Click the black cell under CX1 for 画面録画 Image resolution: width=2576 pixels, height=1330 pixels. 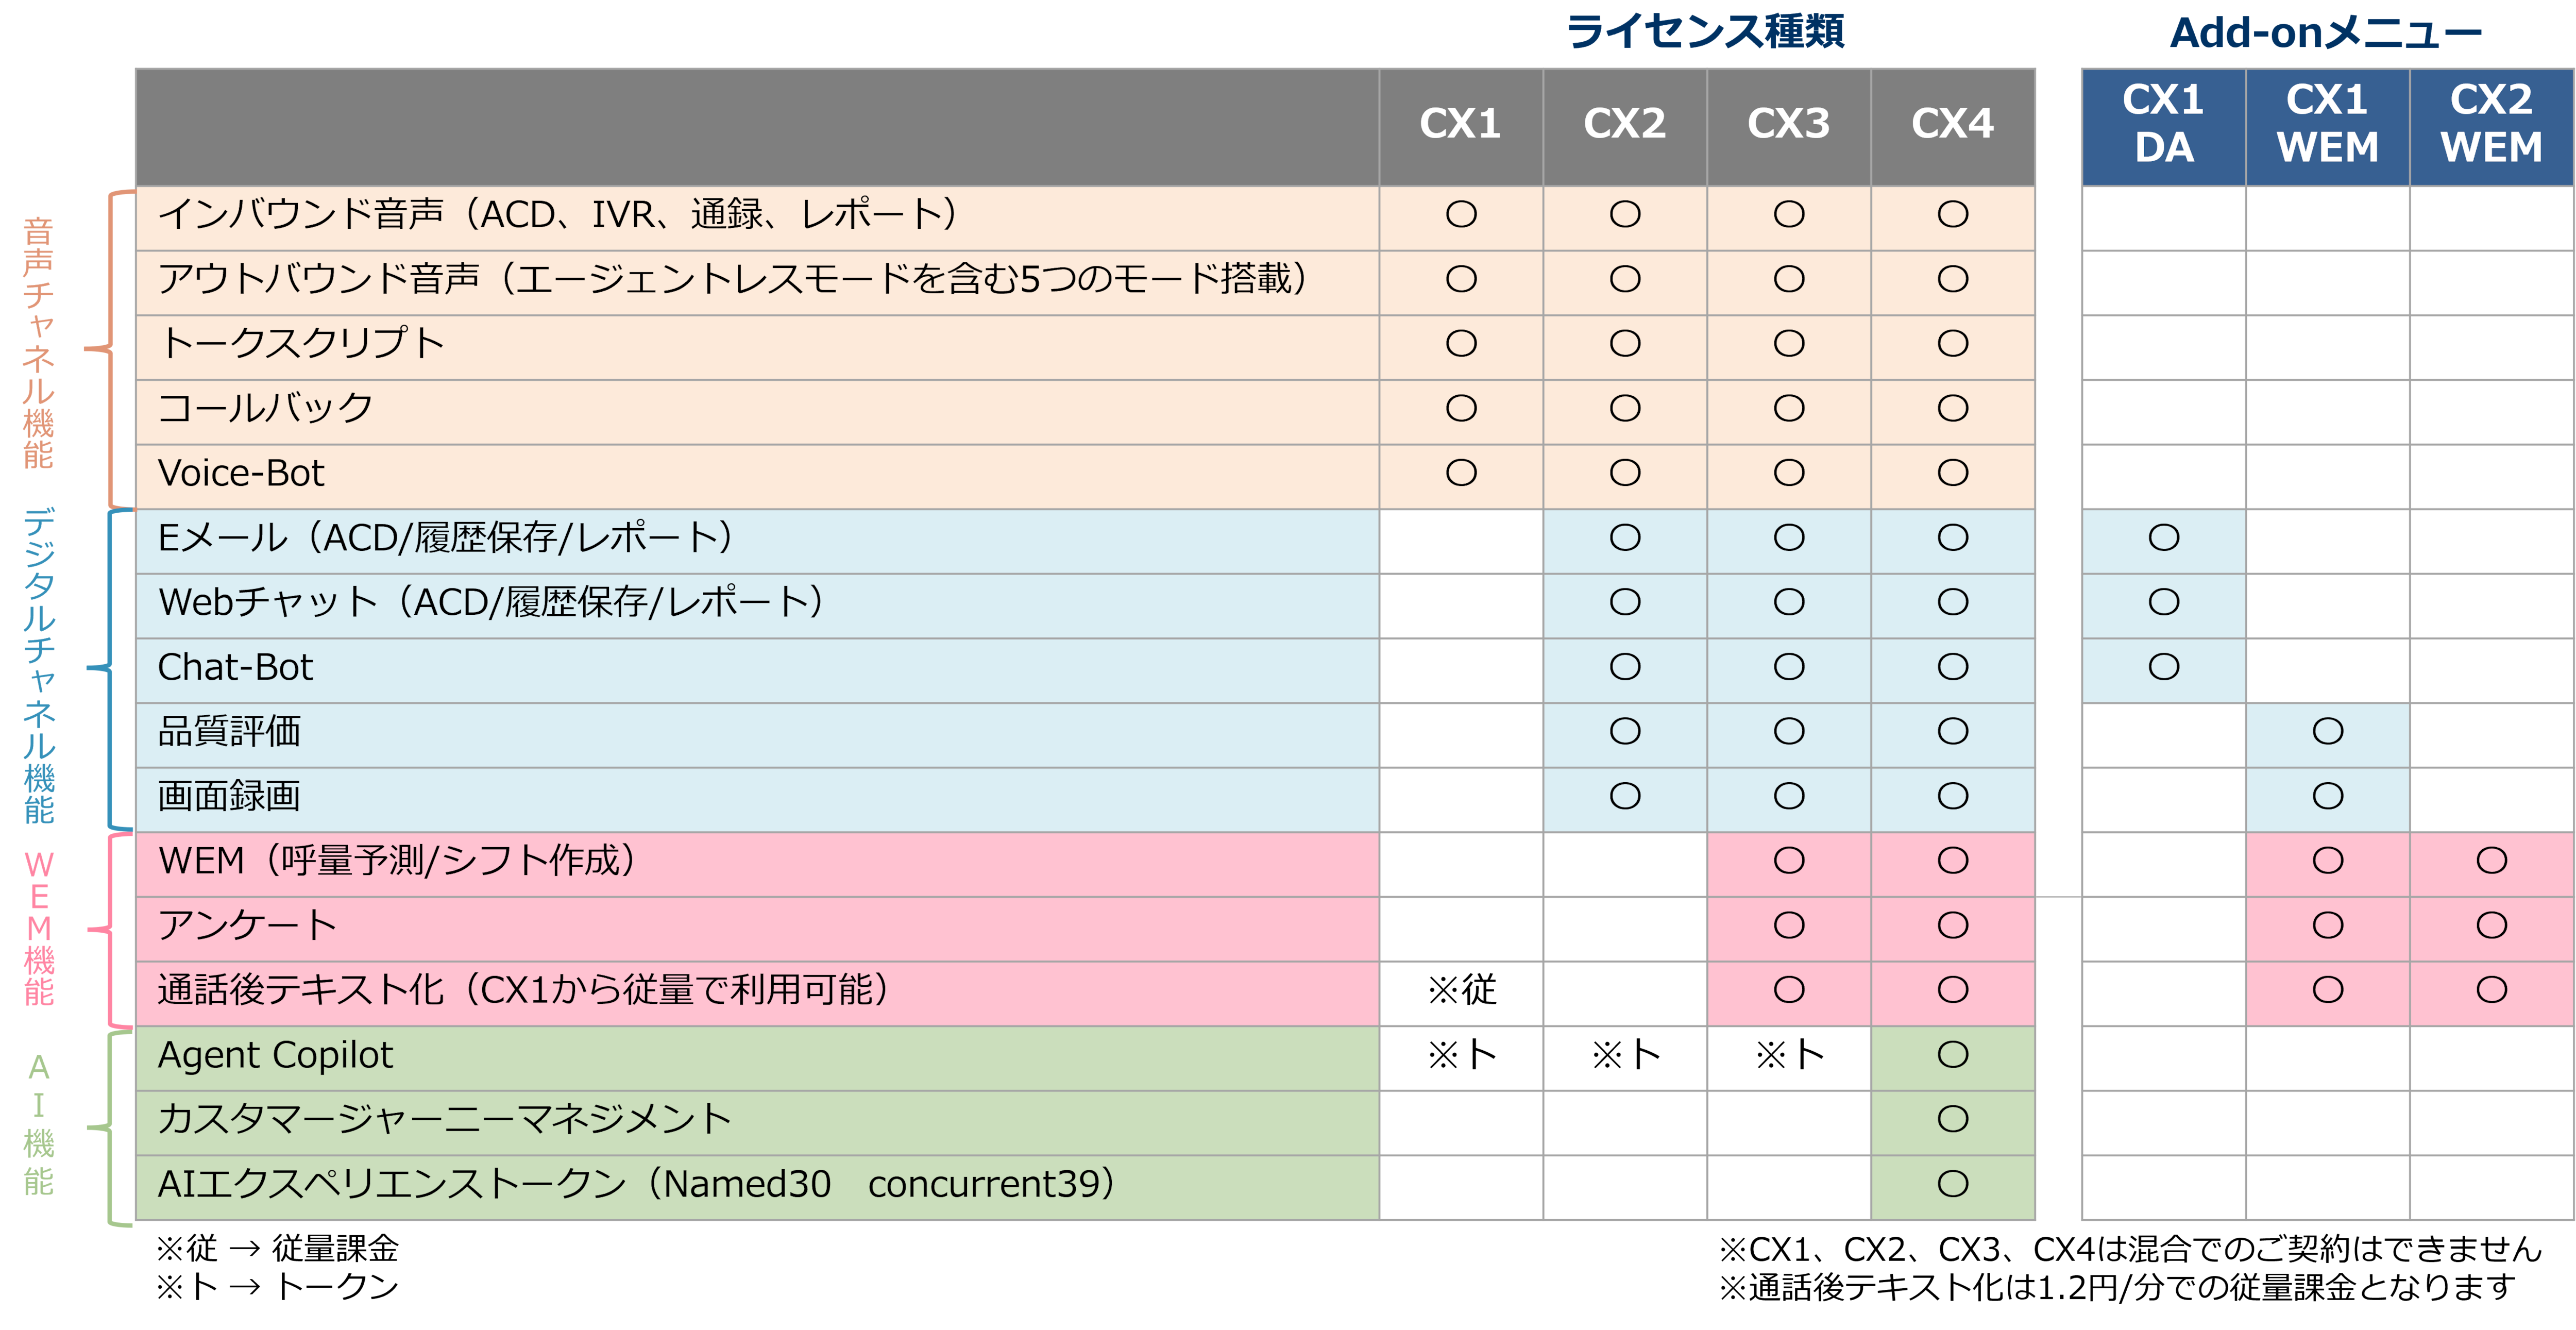coord(1460,797)
